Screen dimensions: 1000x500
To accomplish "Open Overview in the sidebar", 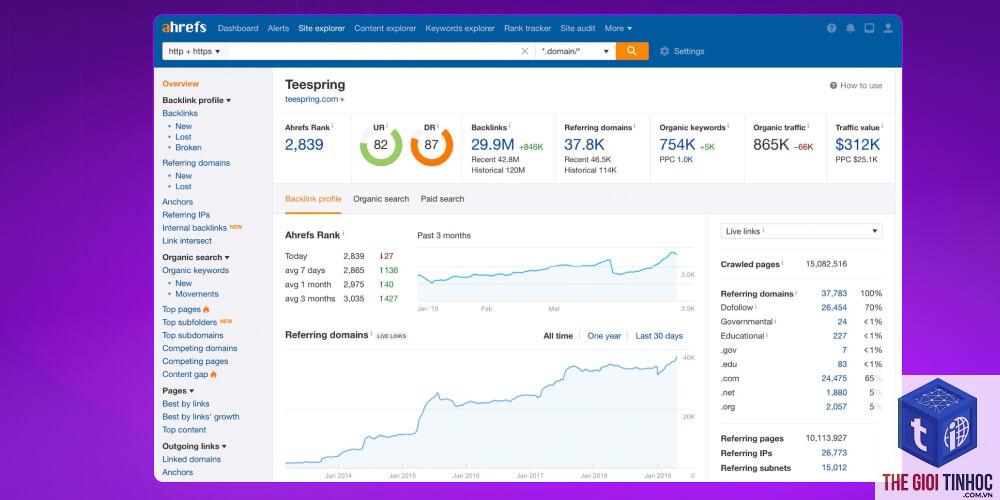I will 180,84.
